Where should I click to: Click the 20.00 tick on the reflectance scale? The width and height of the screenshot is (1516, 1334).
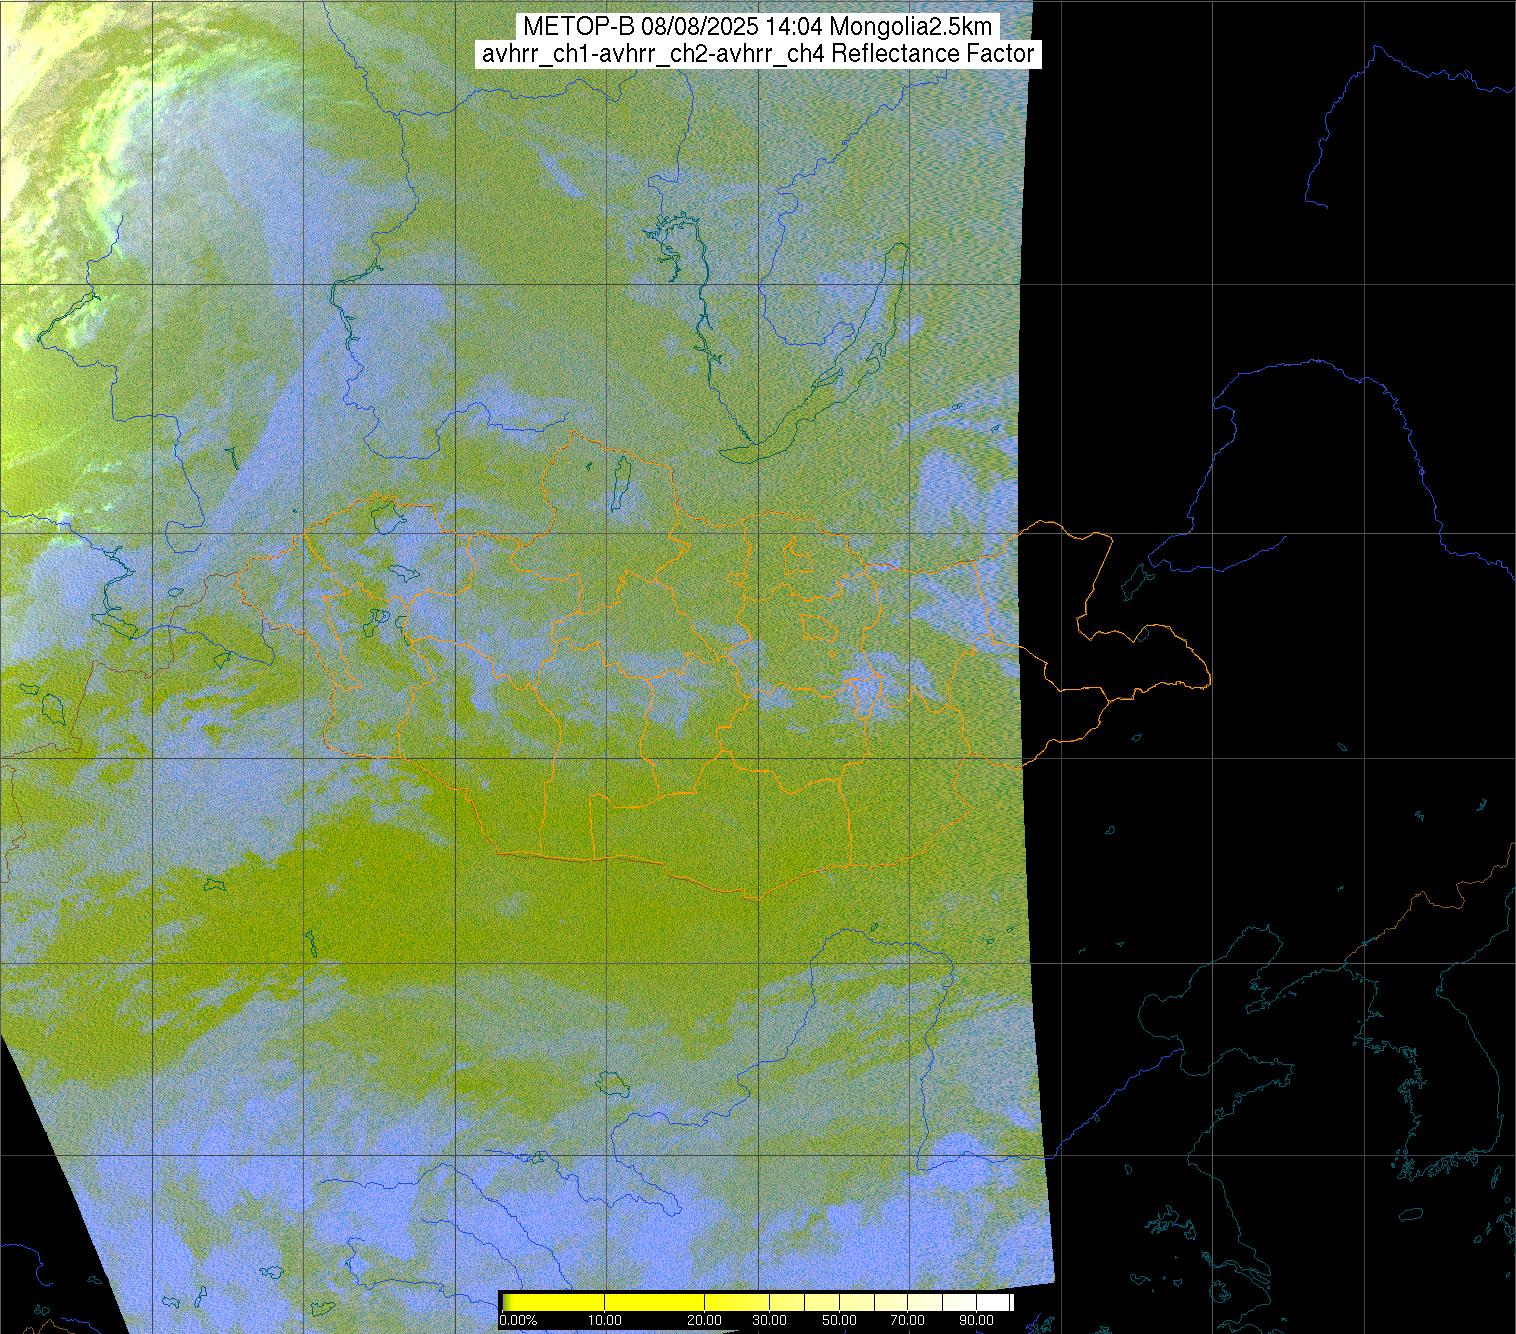(705, 1321)
